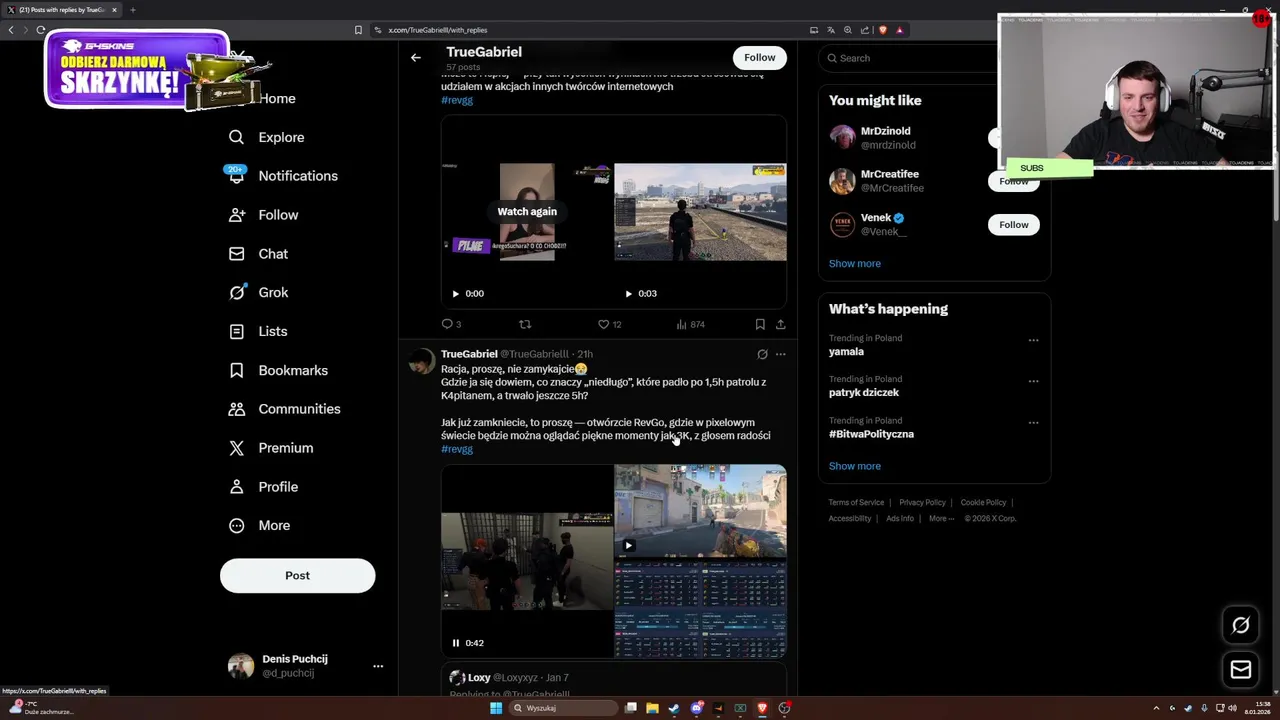Open Profile in the sidebar
Viewport: 1280px width, 720px height.
pyautogui.click(x=263, y=487)
